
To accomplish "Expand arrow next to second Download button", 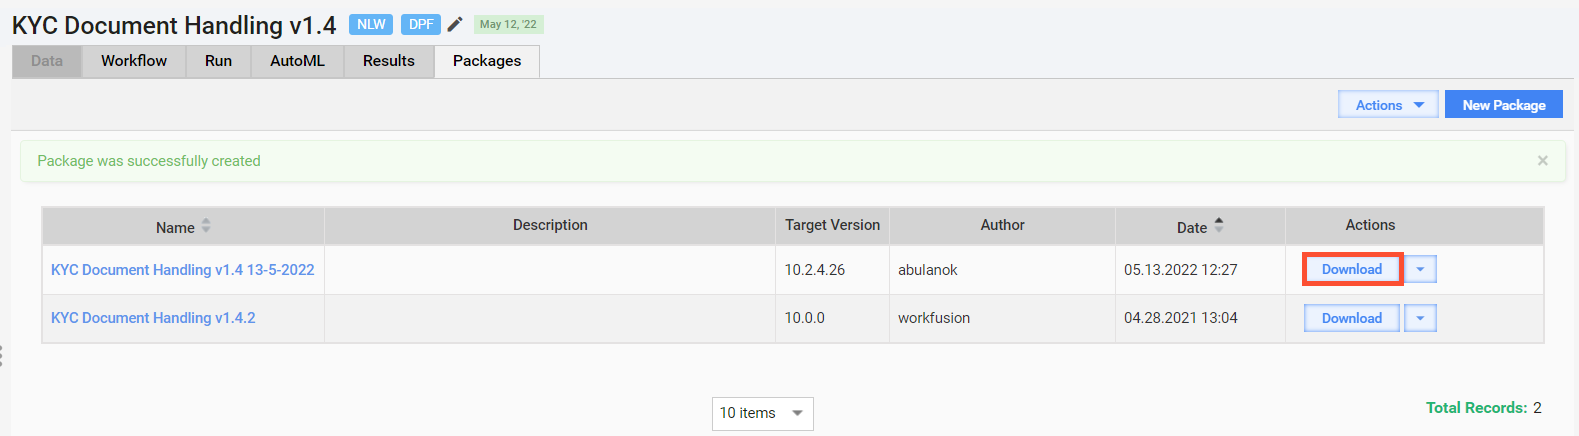I will click(1420, 318).
